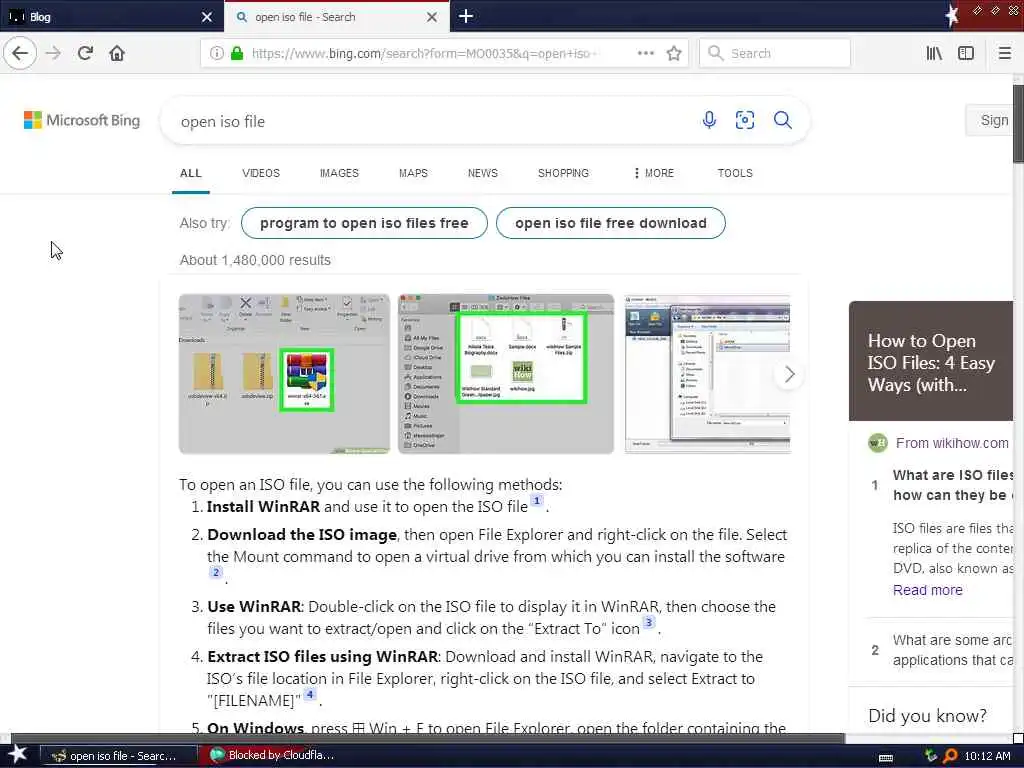Close the open iso file Search tab
This screenshot has width=1024, height=768.
tap(432, 17)
